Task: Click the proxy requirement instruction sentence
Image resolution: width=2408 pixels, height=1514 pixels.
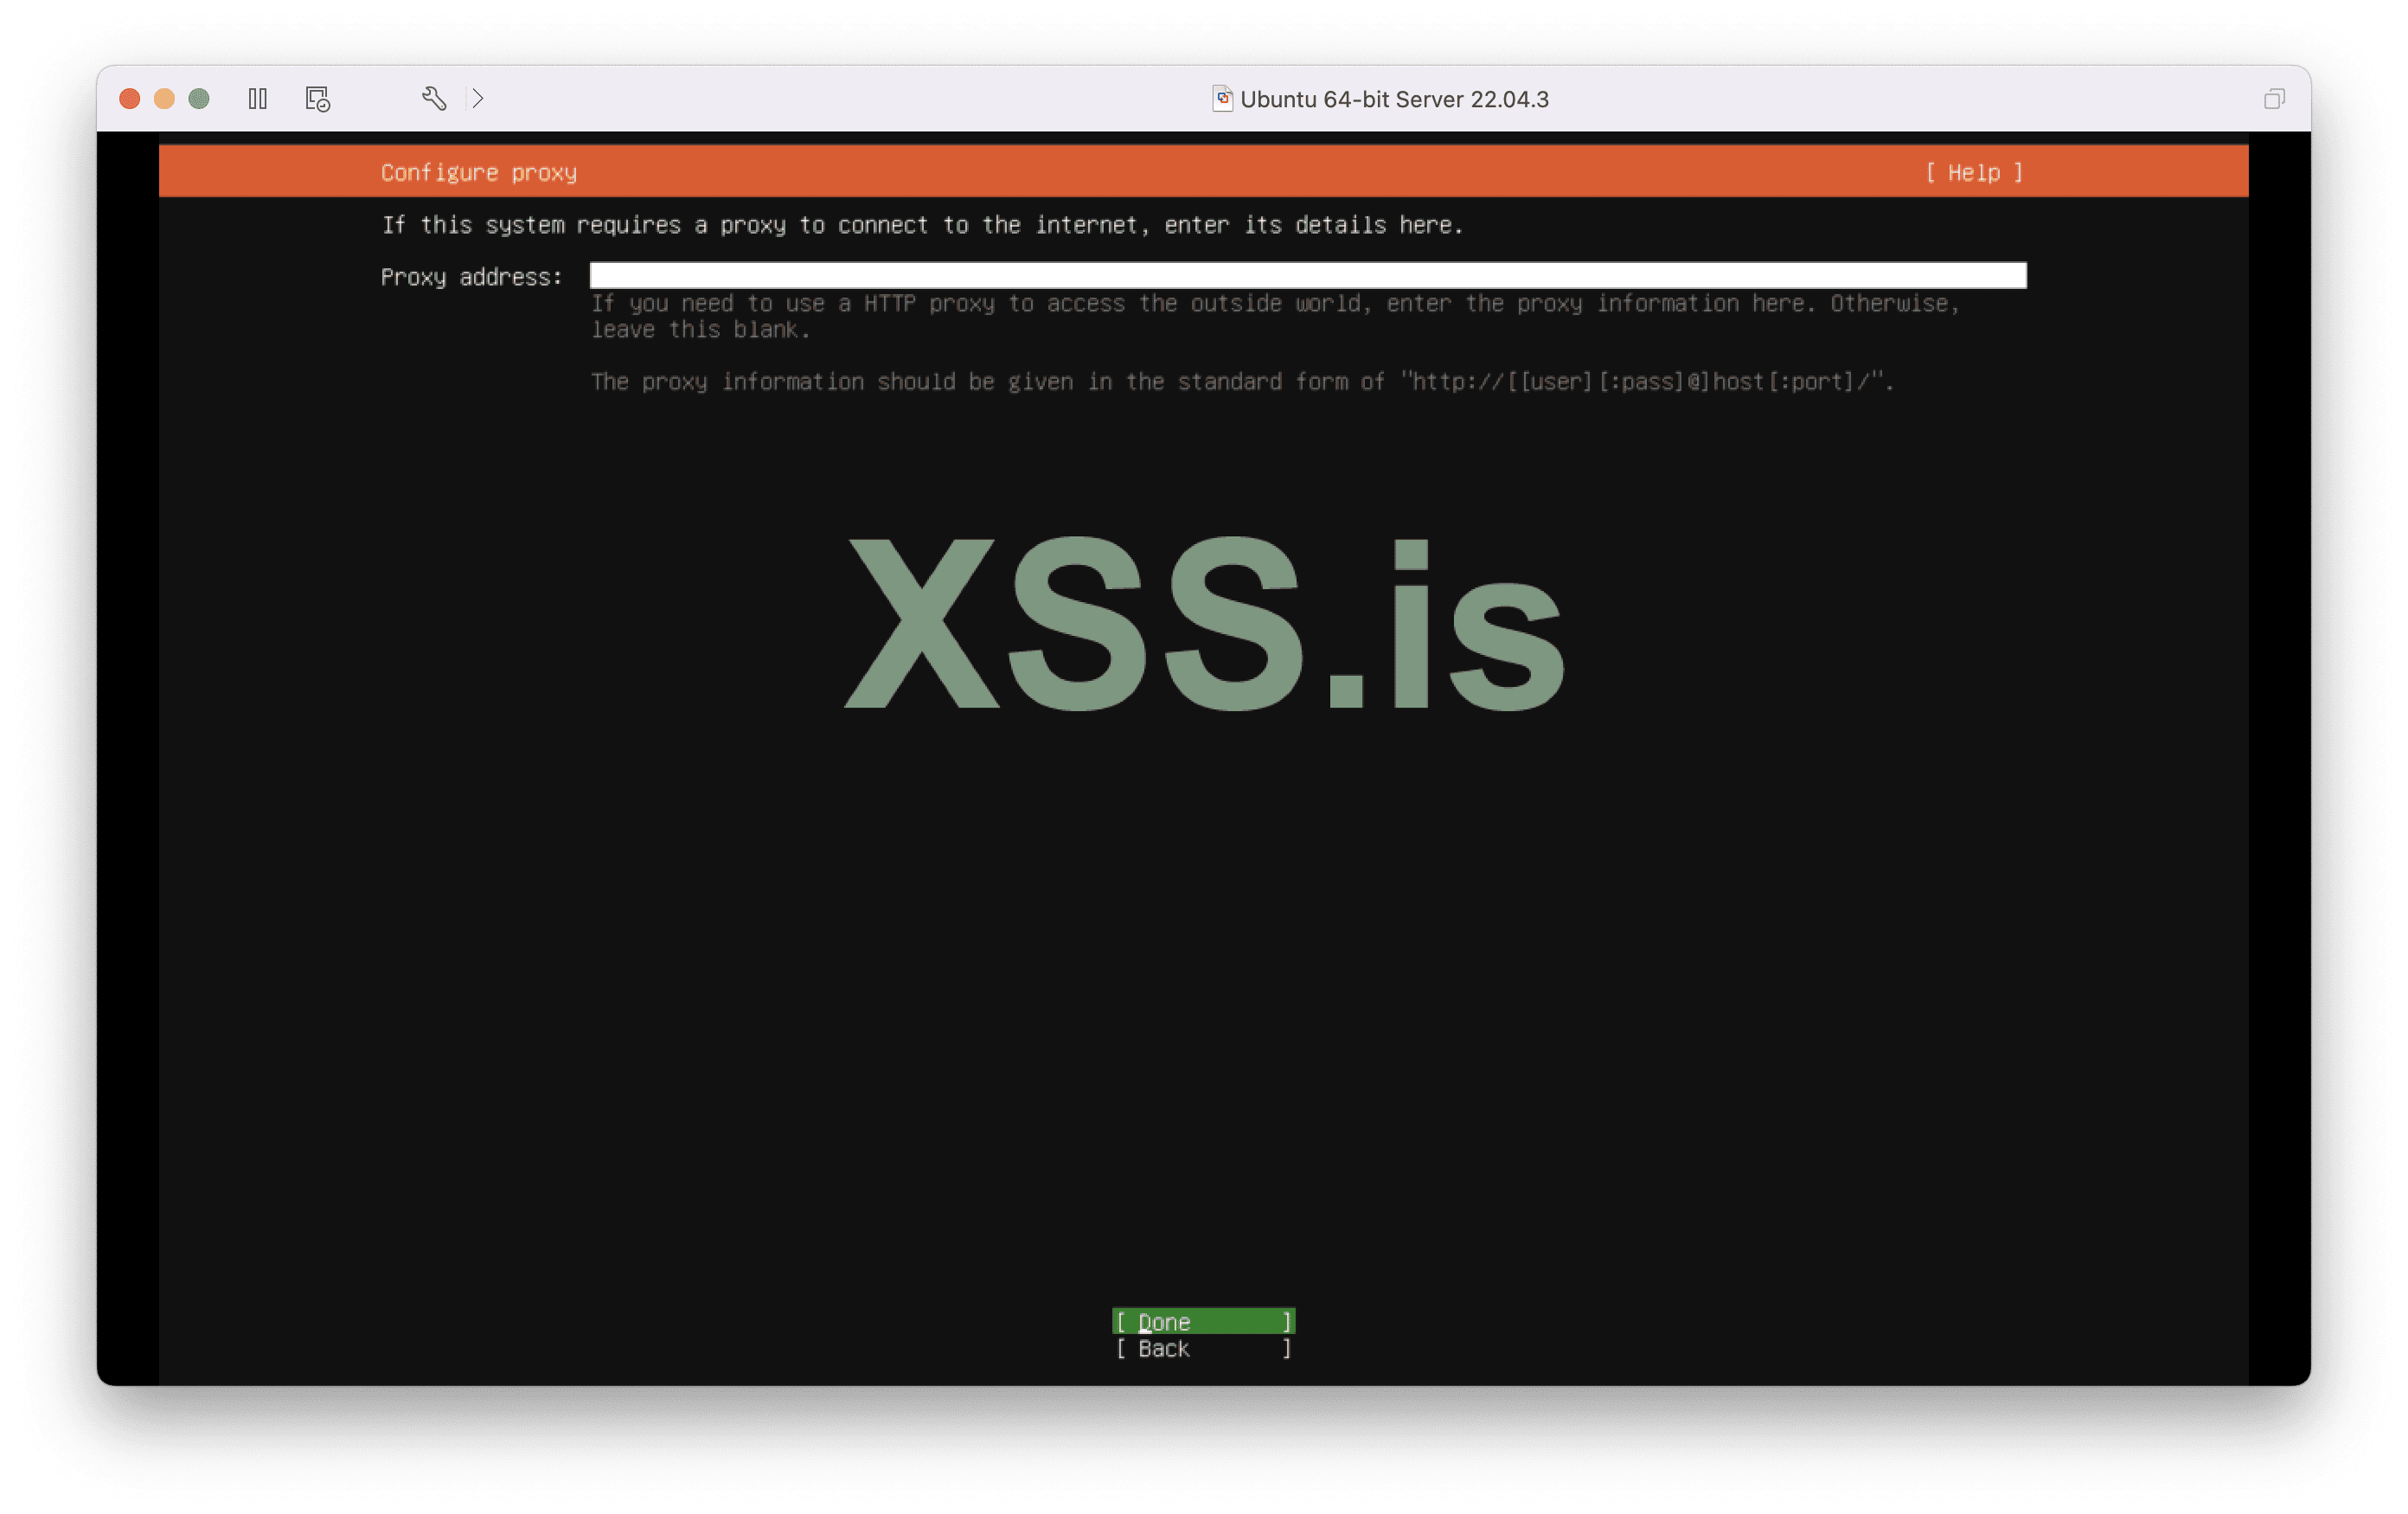Action: click(x=921, y=225)
